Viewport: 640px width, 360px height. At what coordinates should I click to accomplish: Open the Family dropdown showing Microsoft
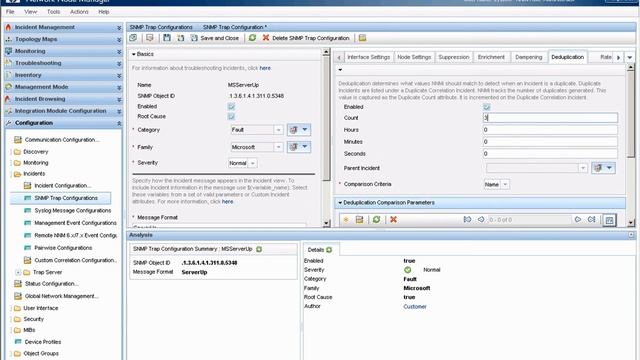[x=278, y=147]
